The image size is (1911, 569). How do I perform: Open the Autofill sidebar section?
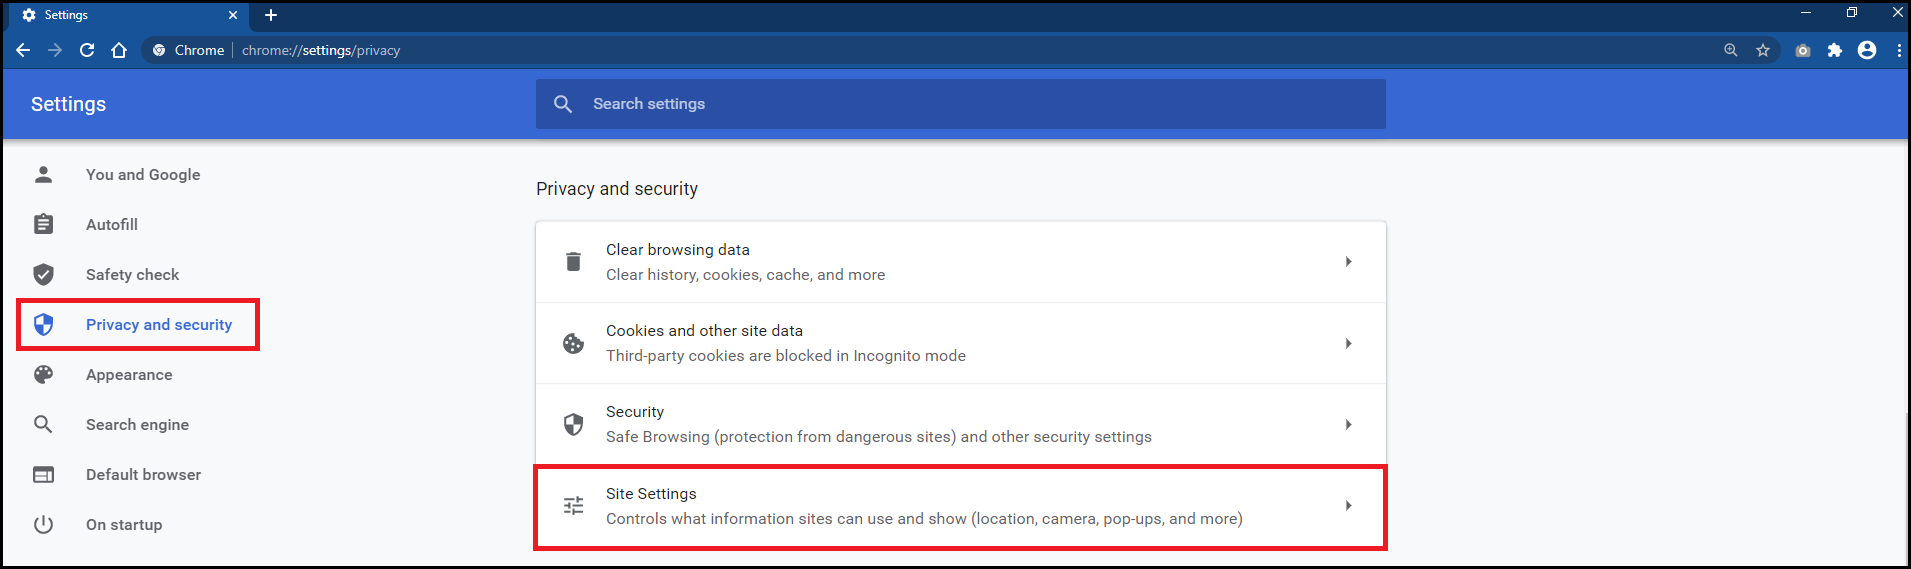[x=112, y=225]
